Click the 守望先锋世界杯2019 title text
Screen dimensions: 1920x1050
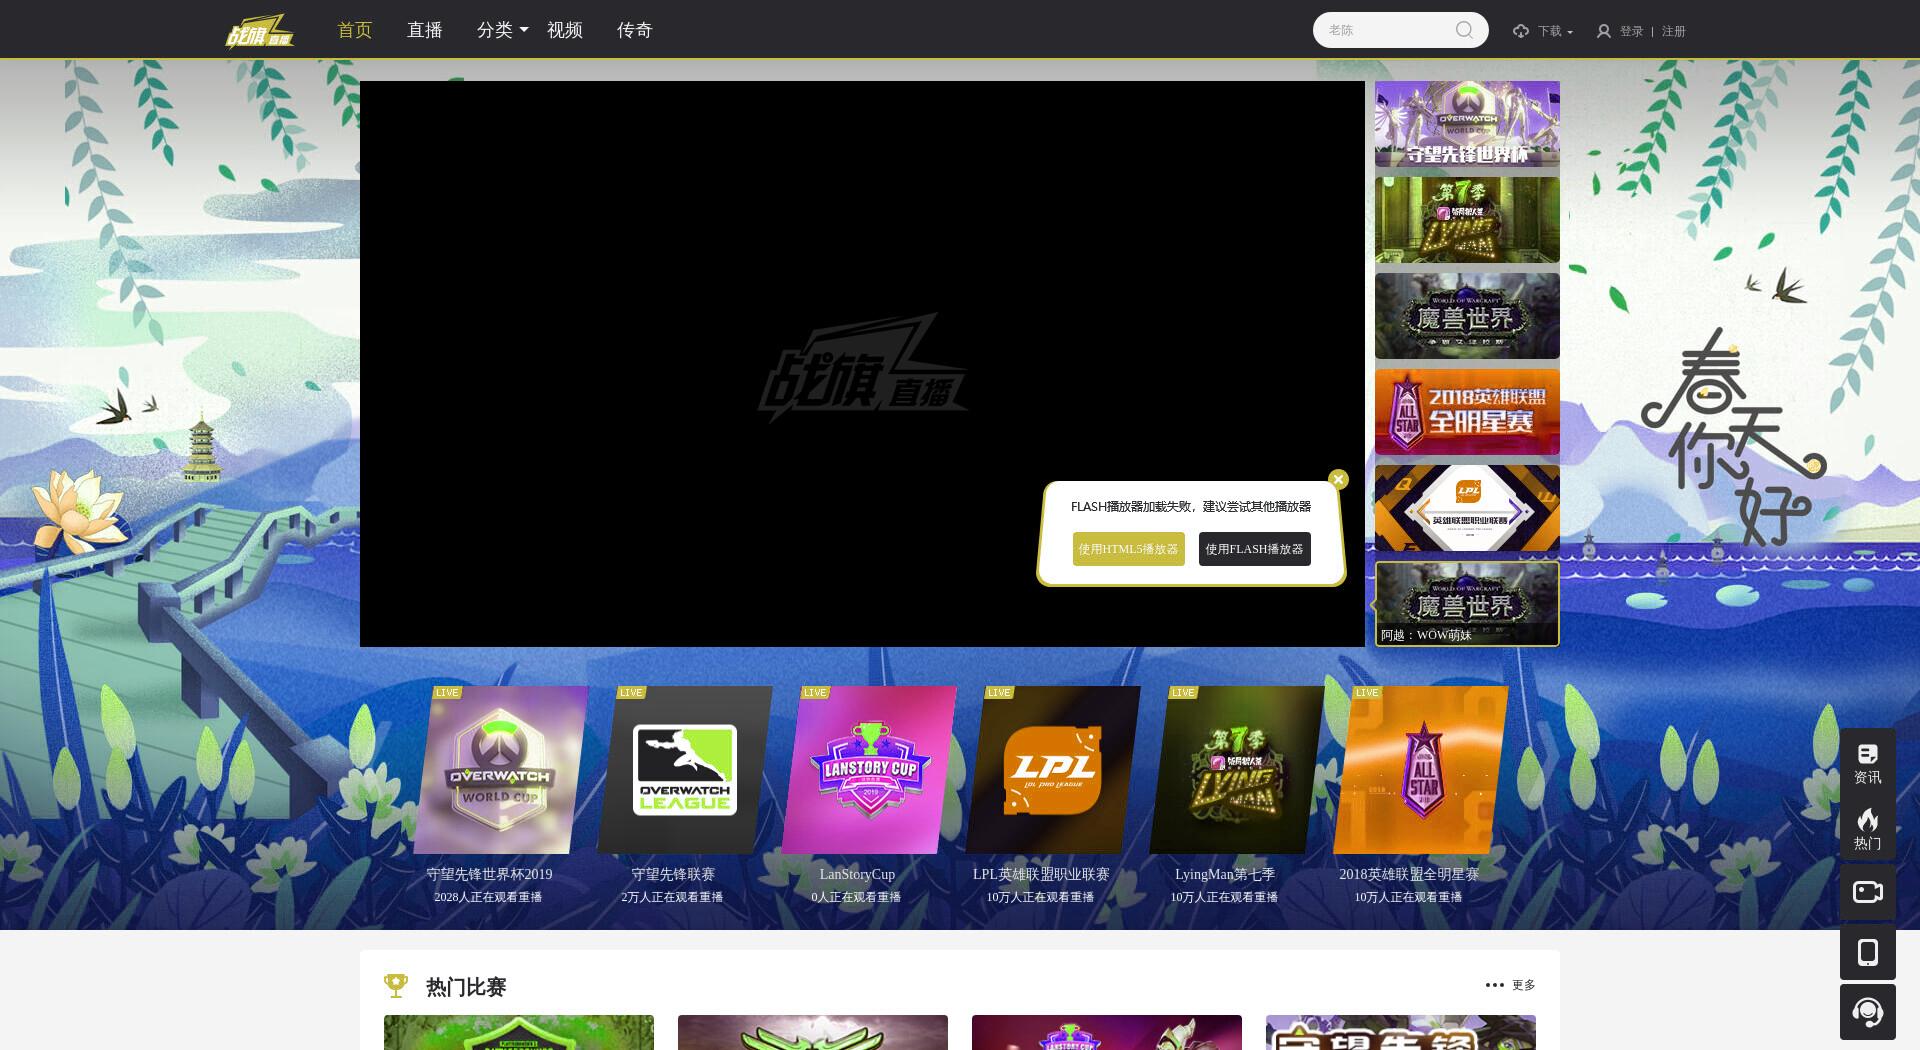489,874
